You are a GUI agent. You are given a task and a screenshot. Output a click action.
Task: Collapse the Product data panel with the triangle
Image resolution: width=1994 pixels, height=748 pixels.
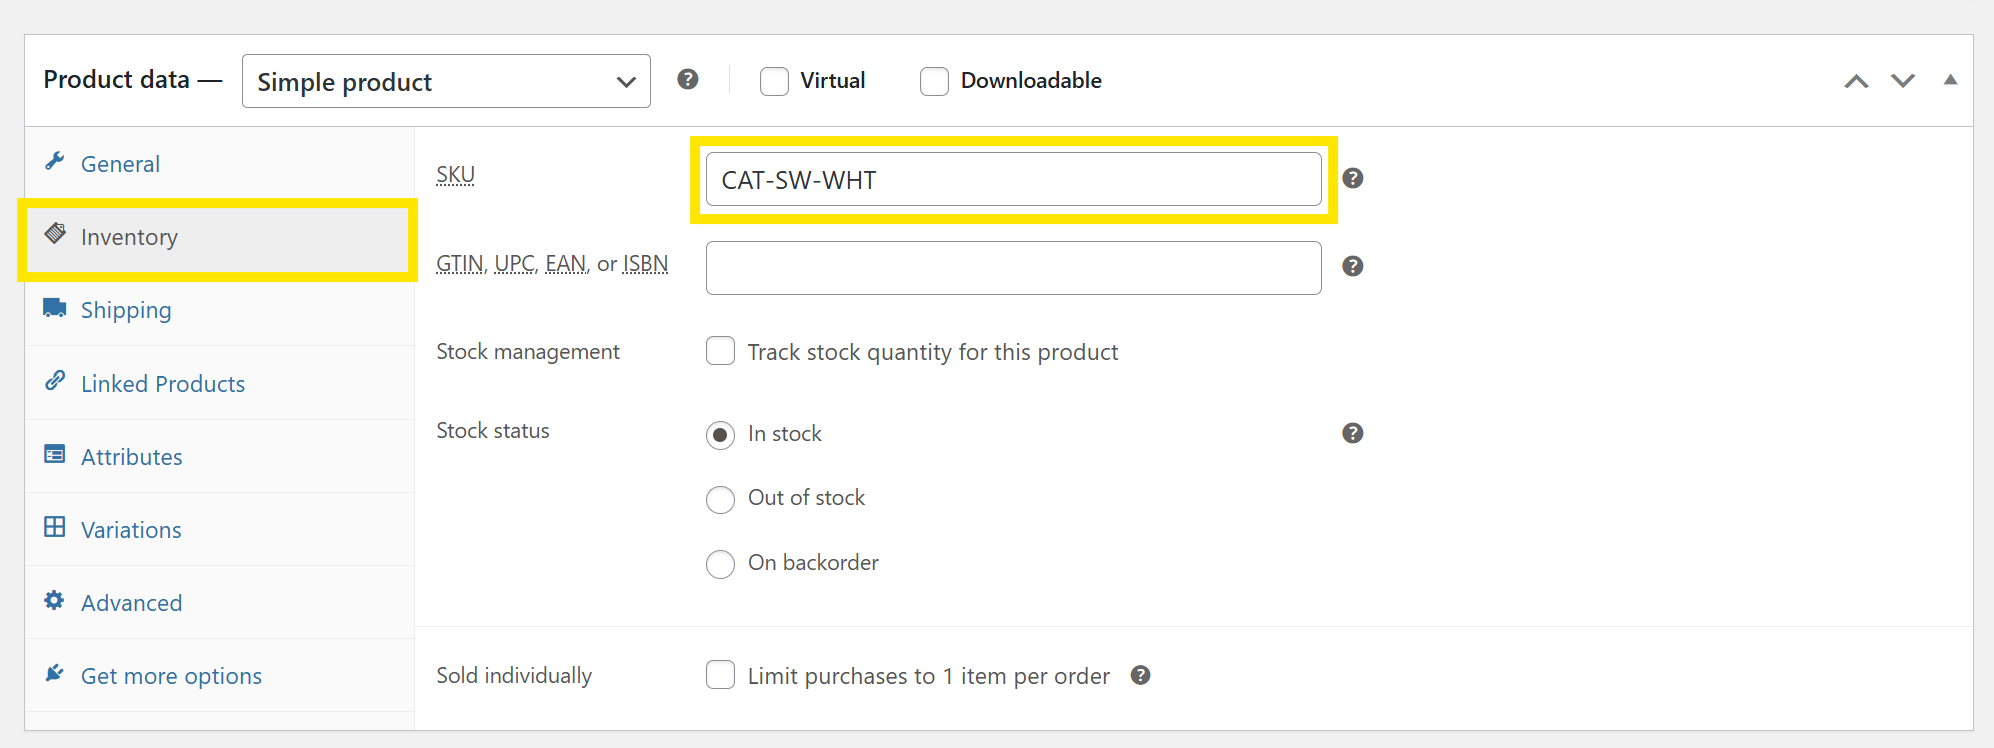click(1950, 80)
